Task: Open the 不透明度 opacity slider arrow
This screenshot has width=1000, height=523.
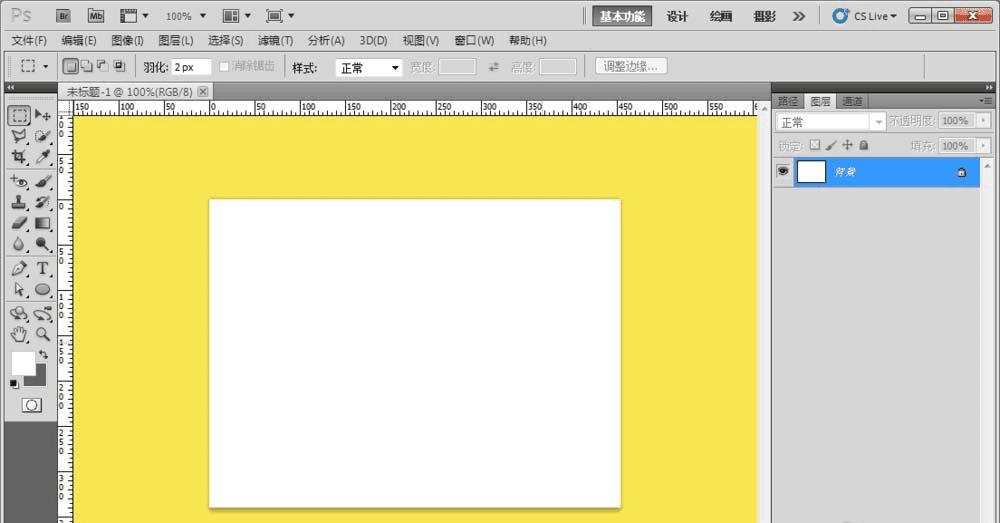Action: coord(983,121)
